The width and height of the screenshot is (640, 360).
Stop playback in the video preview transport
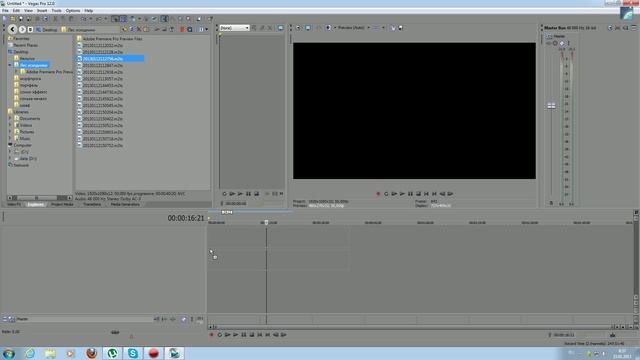point(418,194)
